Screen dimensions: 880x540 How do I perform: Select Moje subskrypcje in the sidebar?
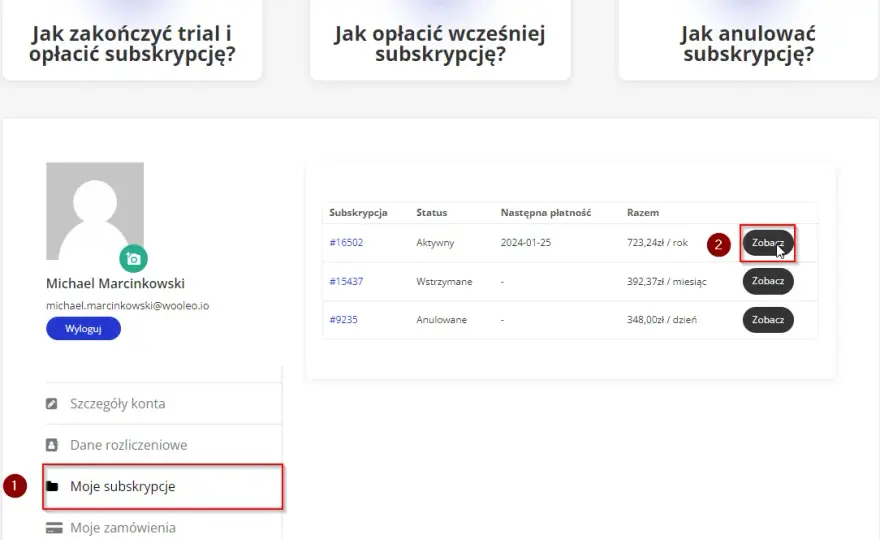coord(163,487)
